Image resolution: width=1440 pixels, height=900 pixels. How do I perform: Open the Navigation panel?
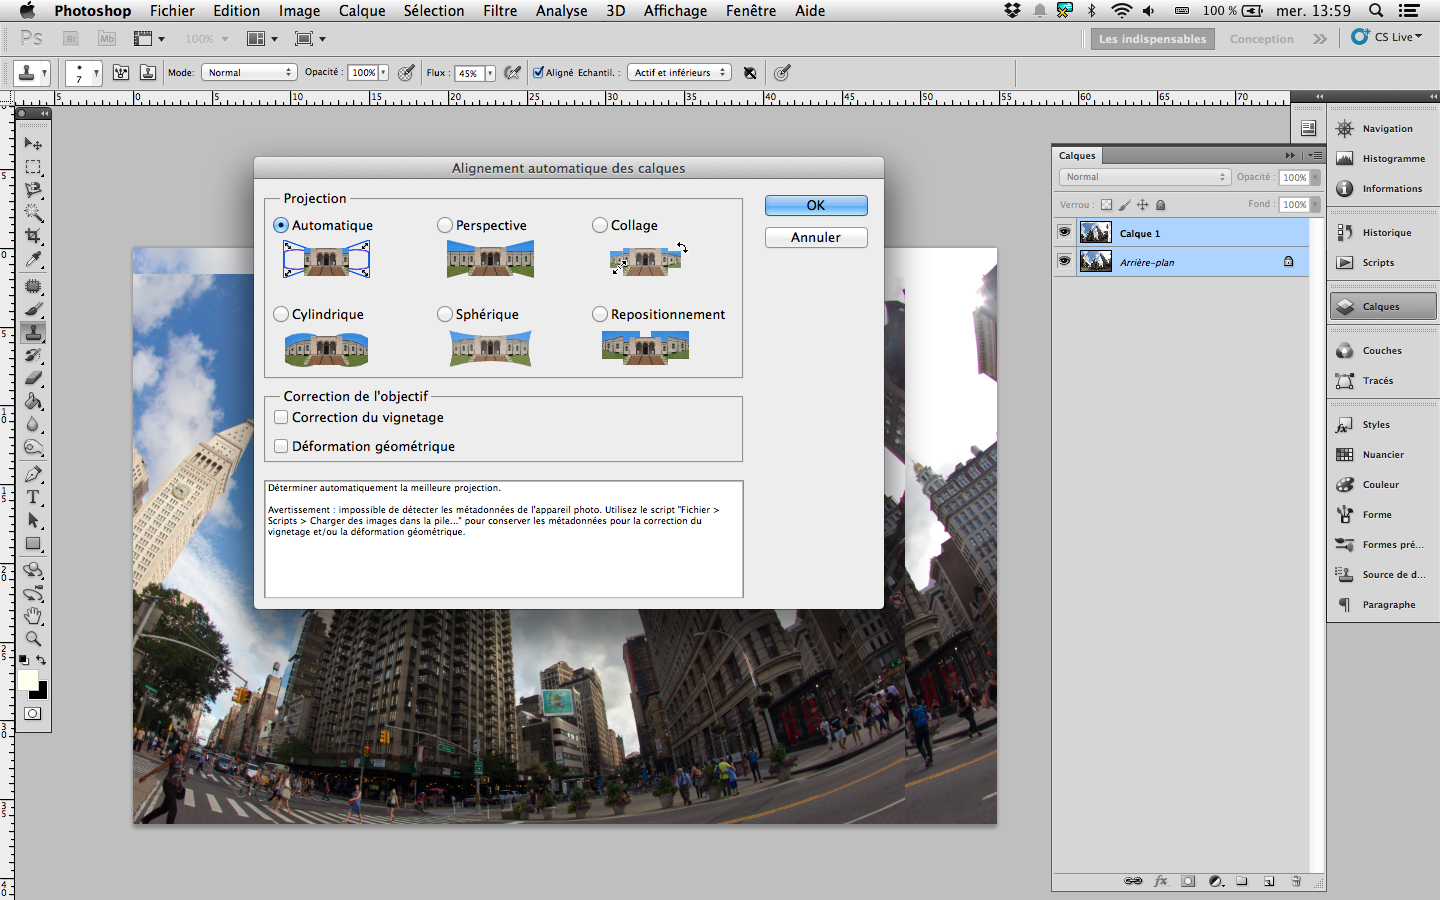click(1381, 128)
